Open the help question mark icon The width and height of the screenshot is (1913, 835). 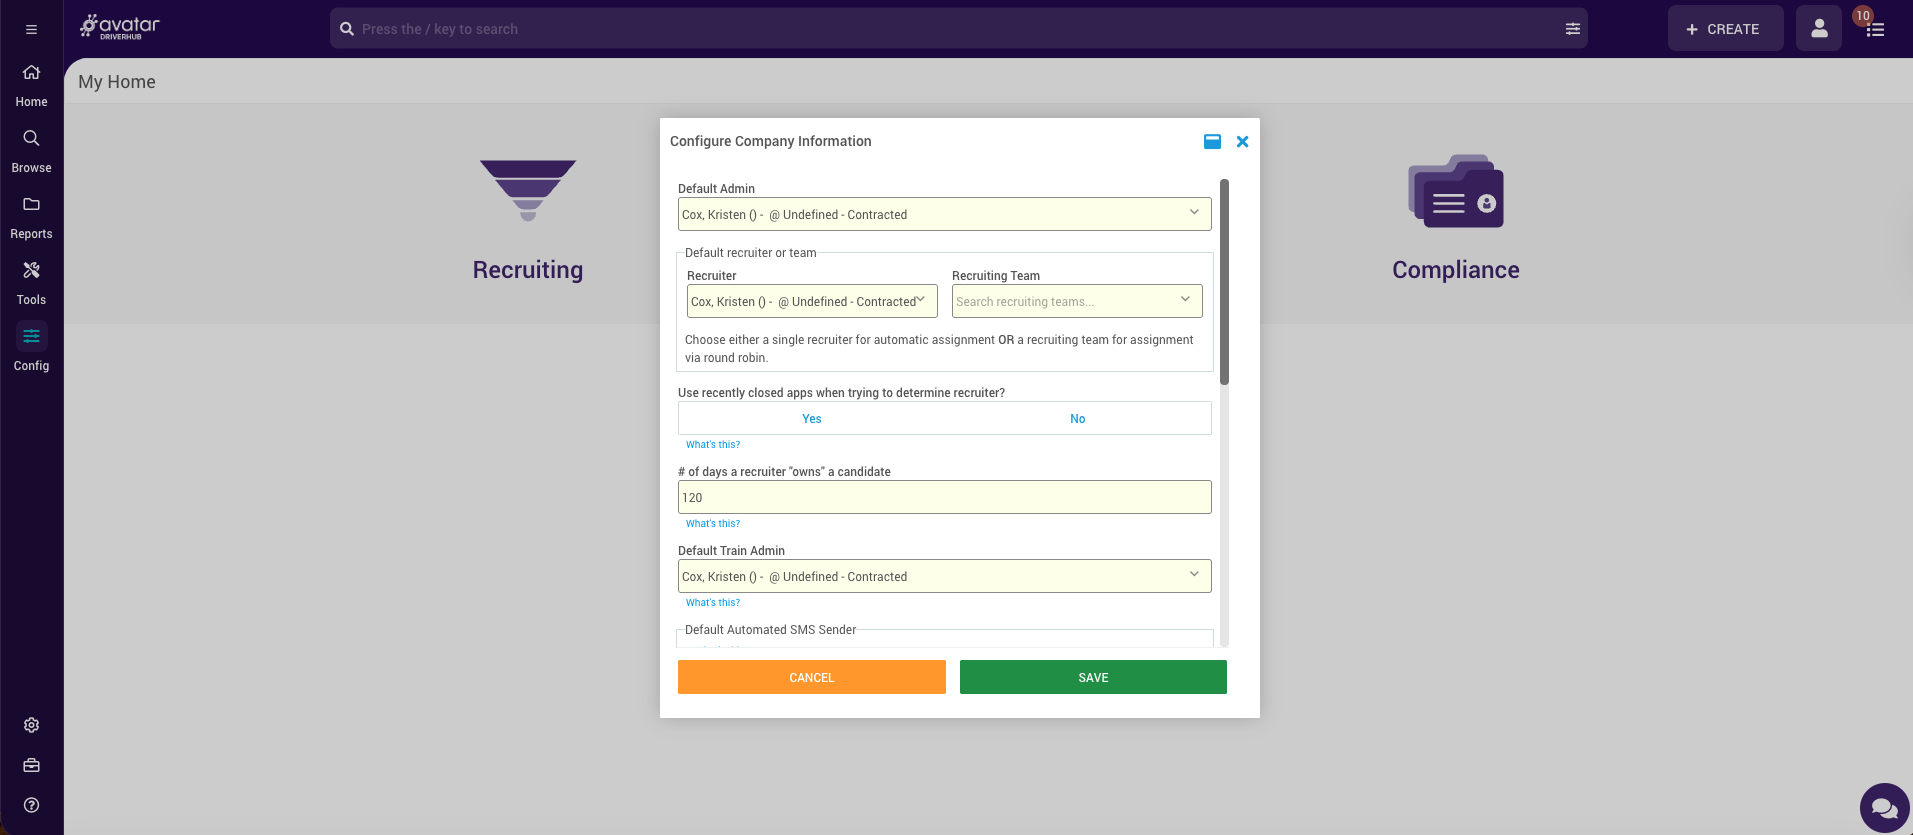click(31, 805)
